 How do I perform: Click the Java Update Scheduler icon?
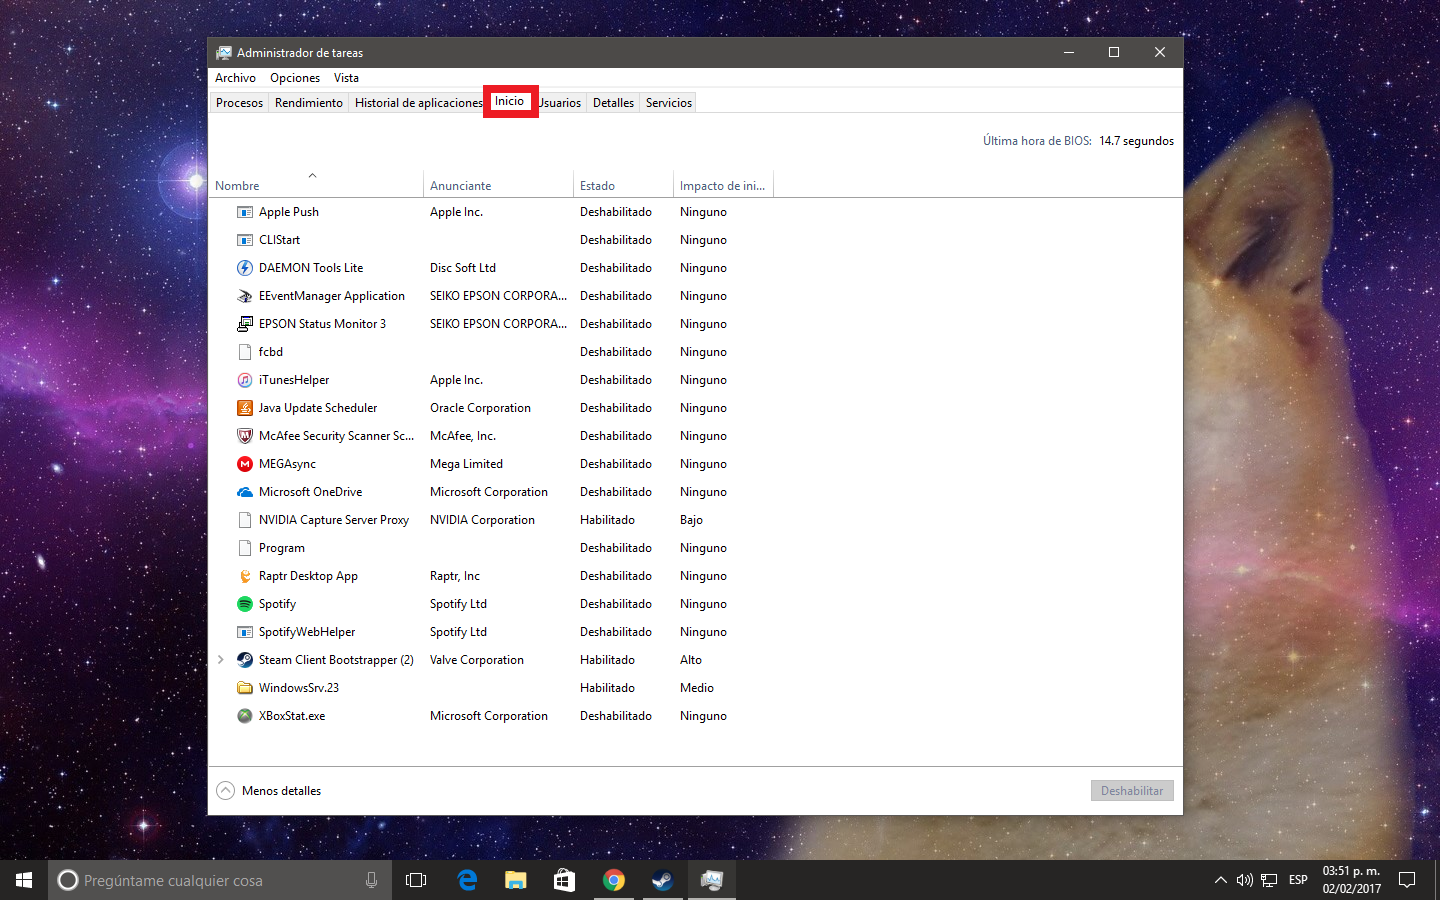244,408
